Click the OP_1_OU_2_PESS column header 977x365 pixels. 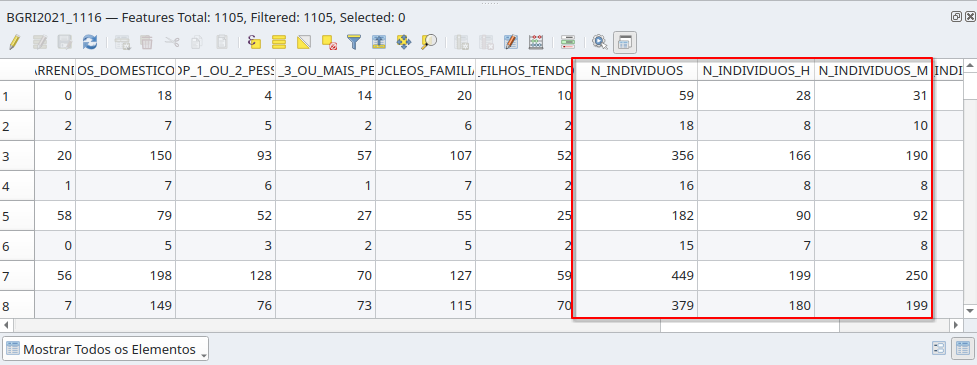pos(226,71)
